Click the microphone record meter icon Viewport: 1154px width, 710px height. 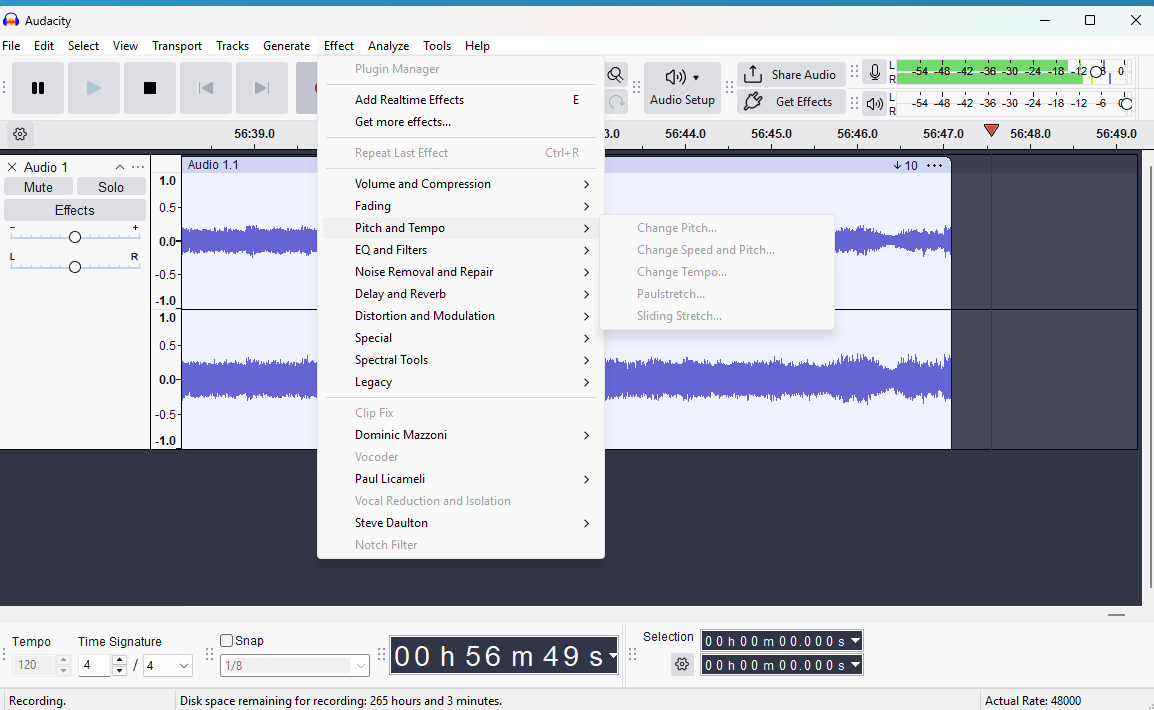(874, 72)
